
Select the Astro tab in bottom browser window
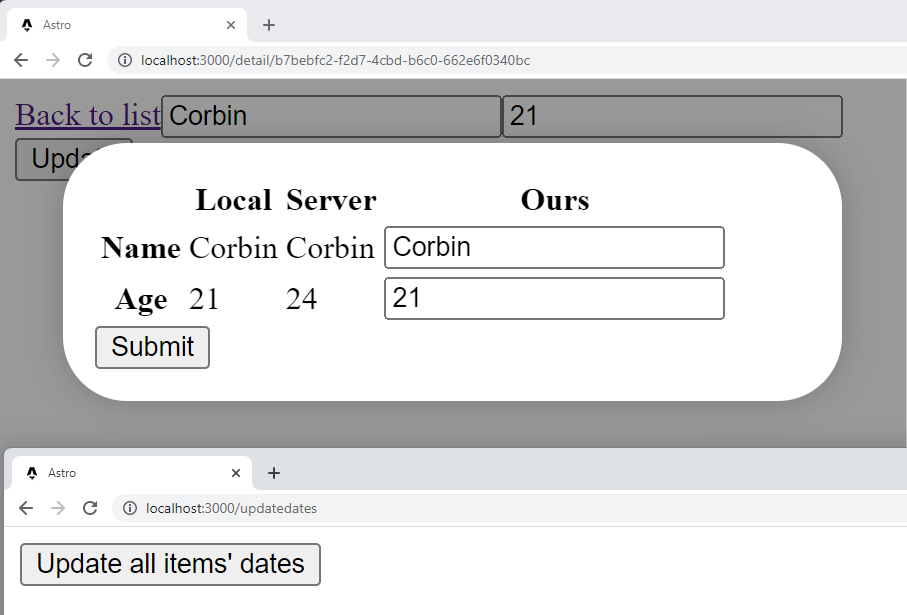(x=131, y=473)
